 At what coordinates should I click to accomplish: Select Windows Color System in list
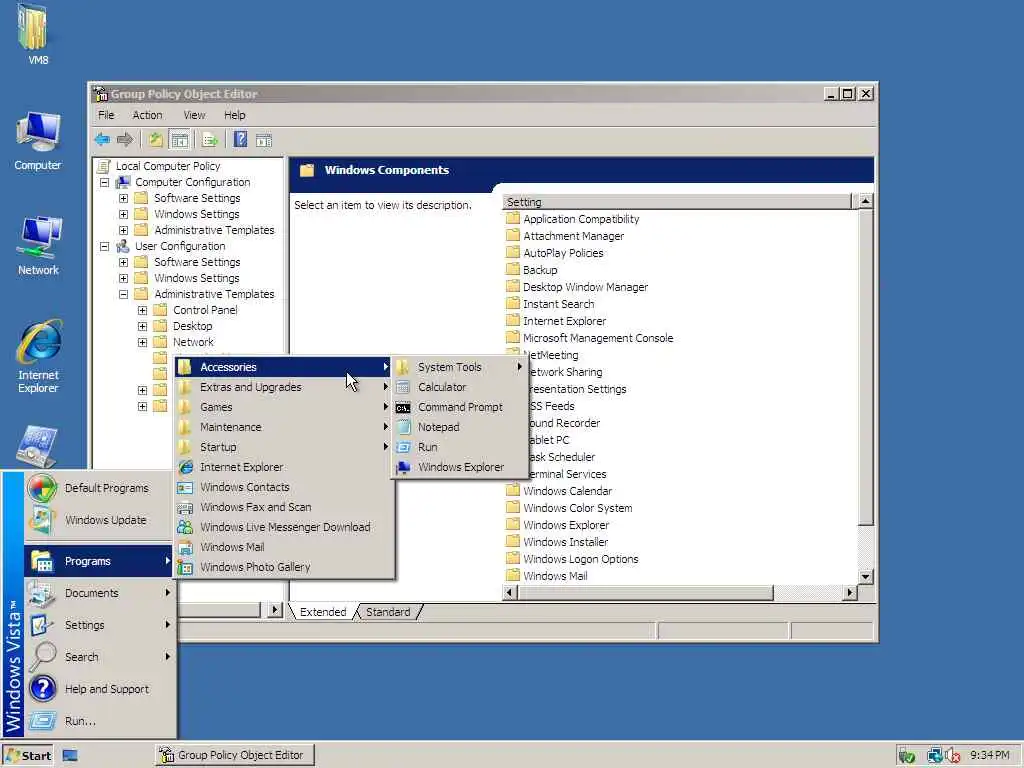[569, 508]
